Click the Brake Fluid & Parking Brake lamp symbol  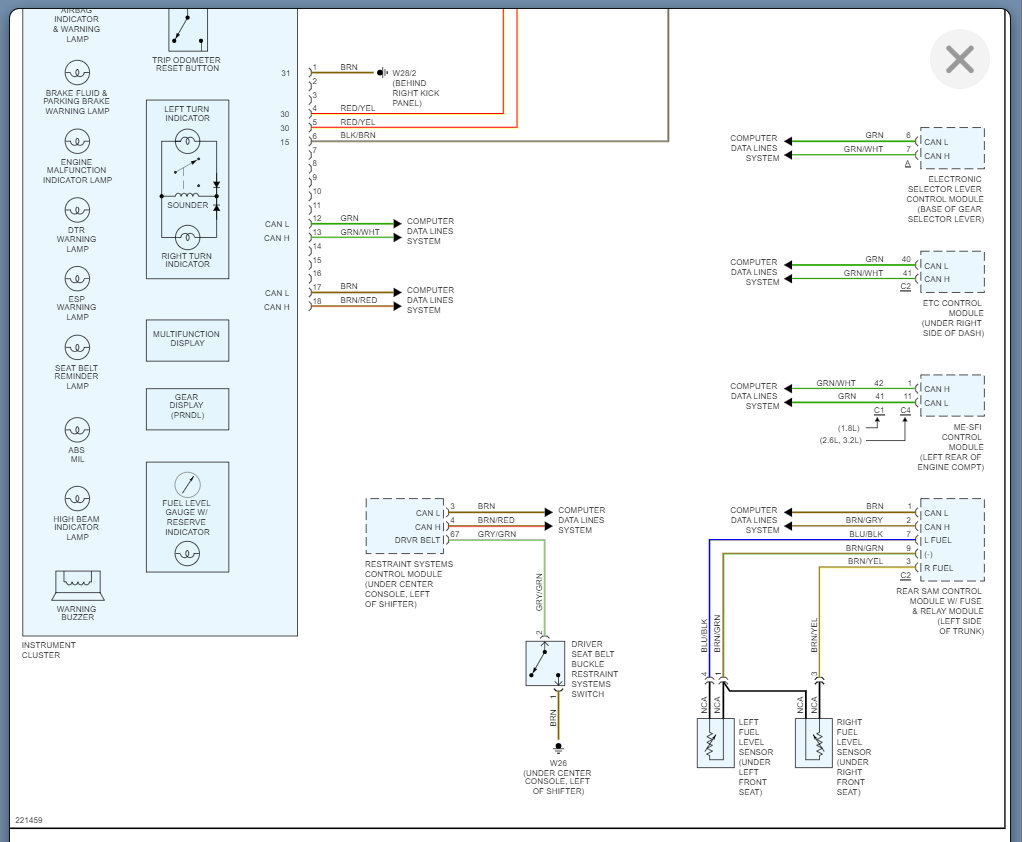77,72
